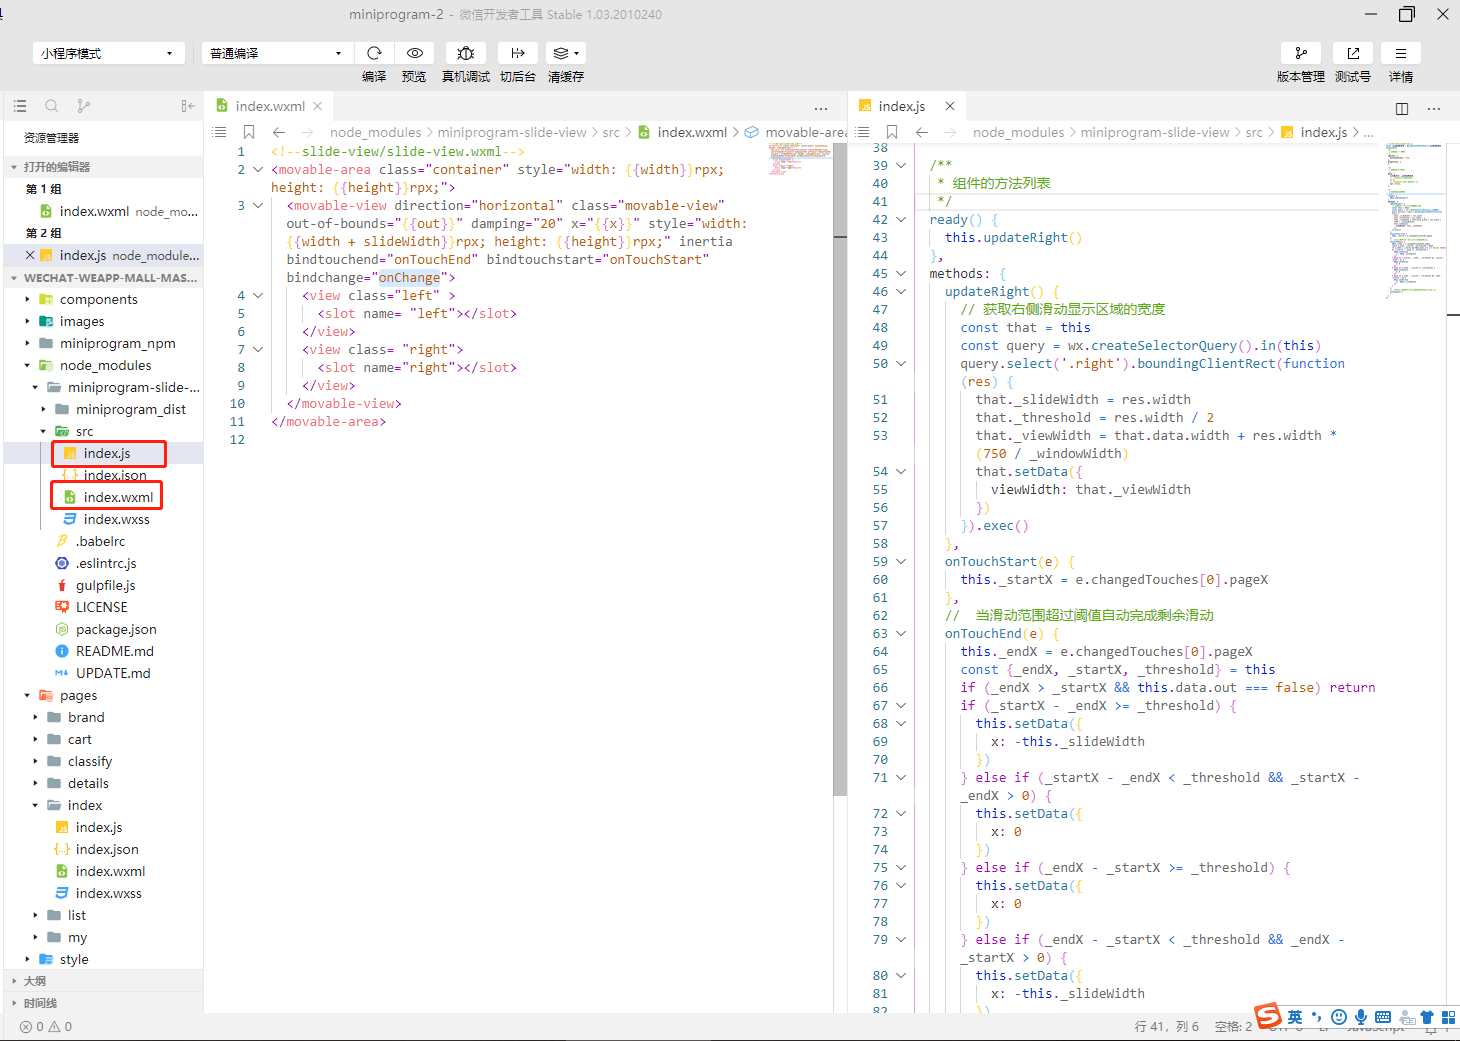Open the clear cache (清缓存) layers menu
The height and width of the screenshot is (1041, 1460).
[566, 53]
